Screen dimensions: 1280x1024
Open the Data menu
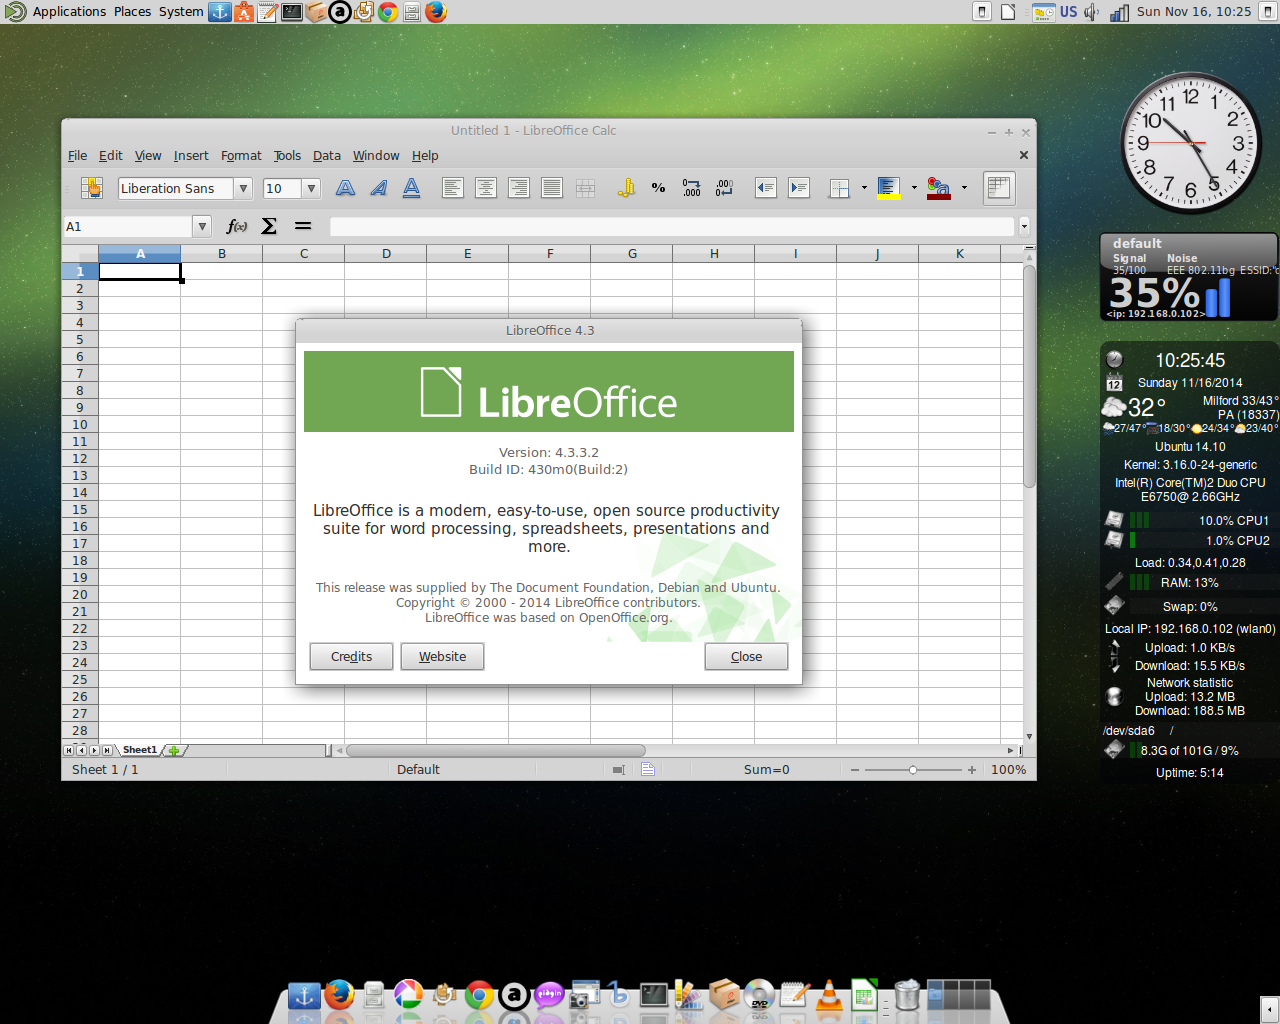click(326, 156)
